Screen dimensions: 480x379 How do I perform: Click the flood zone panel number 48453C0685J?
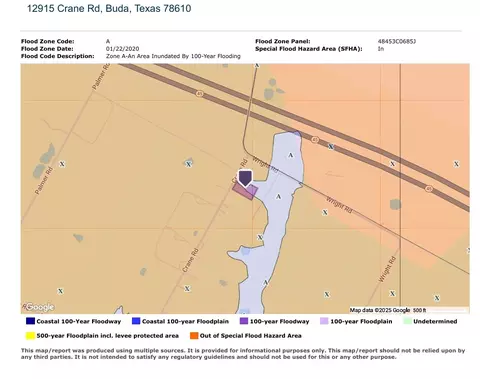[397, 41]
